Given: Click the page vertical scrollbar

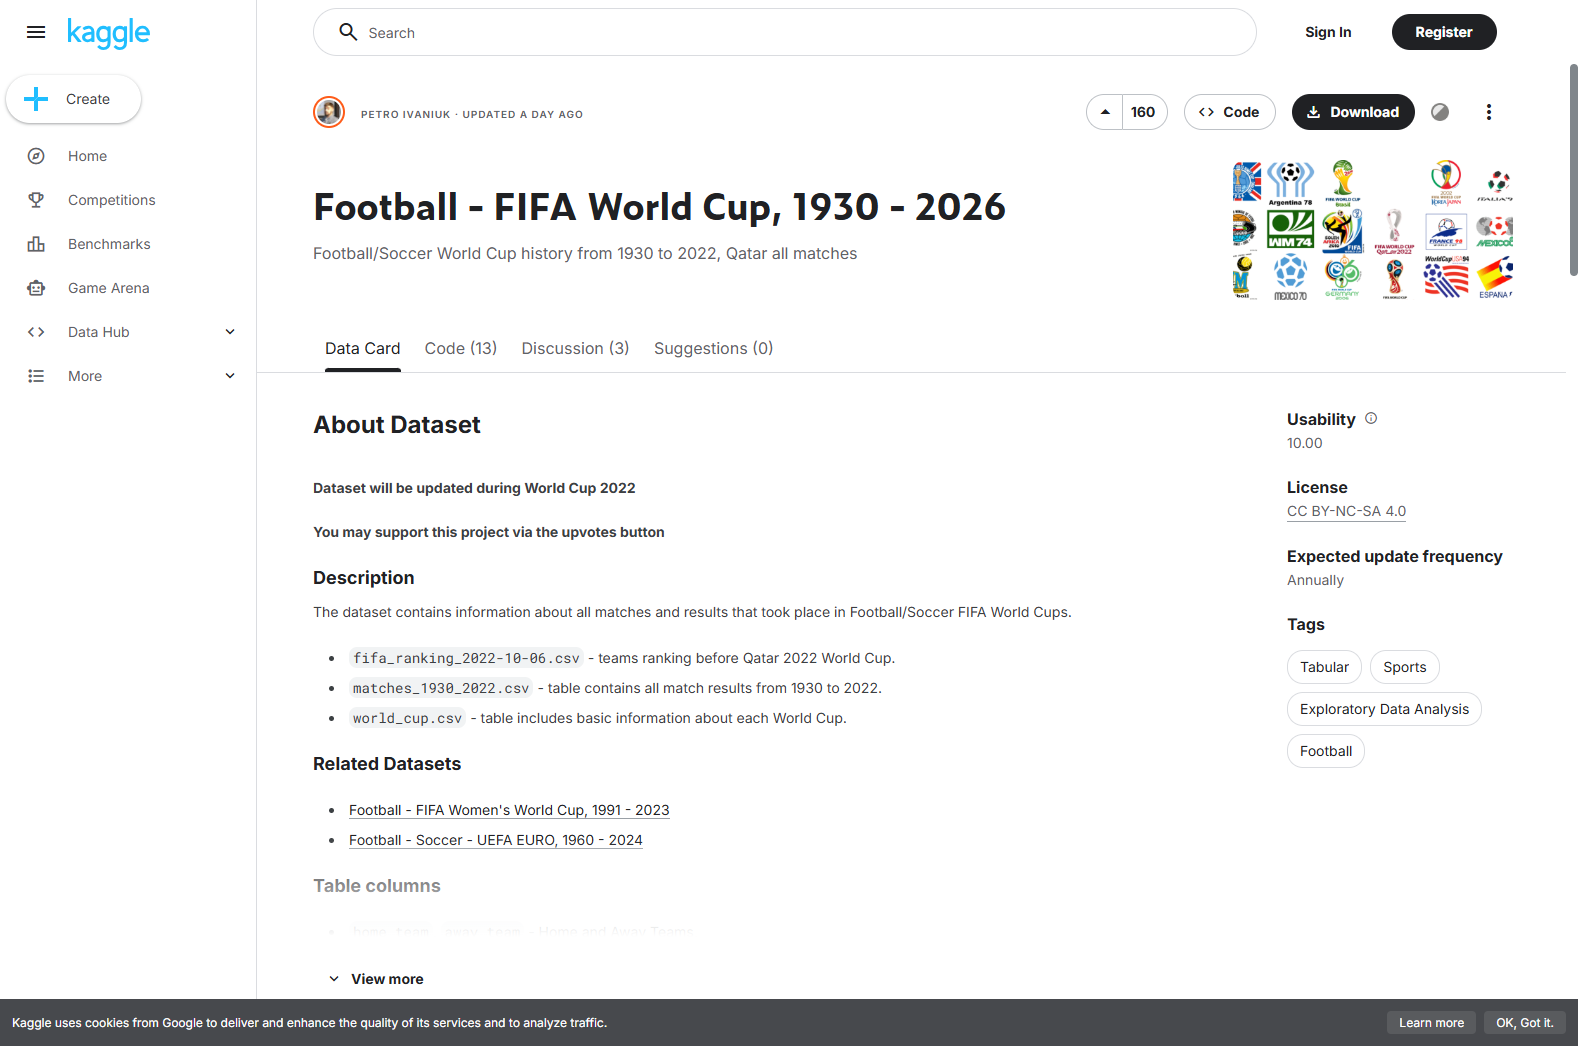Looking at the screenshot, I should pyautogui.click(x=1572, y=170).
